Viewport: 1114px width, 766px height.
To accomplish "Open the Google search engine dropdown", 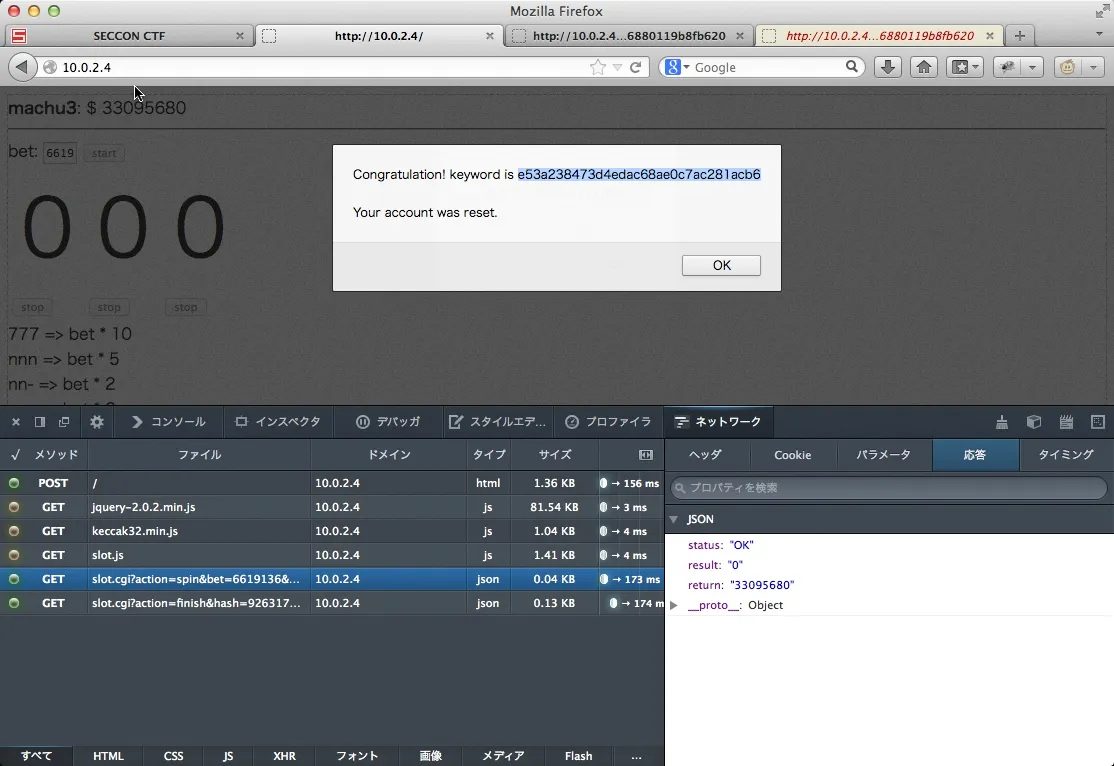I will [677, 67].
